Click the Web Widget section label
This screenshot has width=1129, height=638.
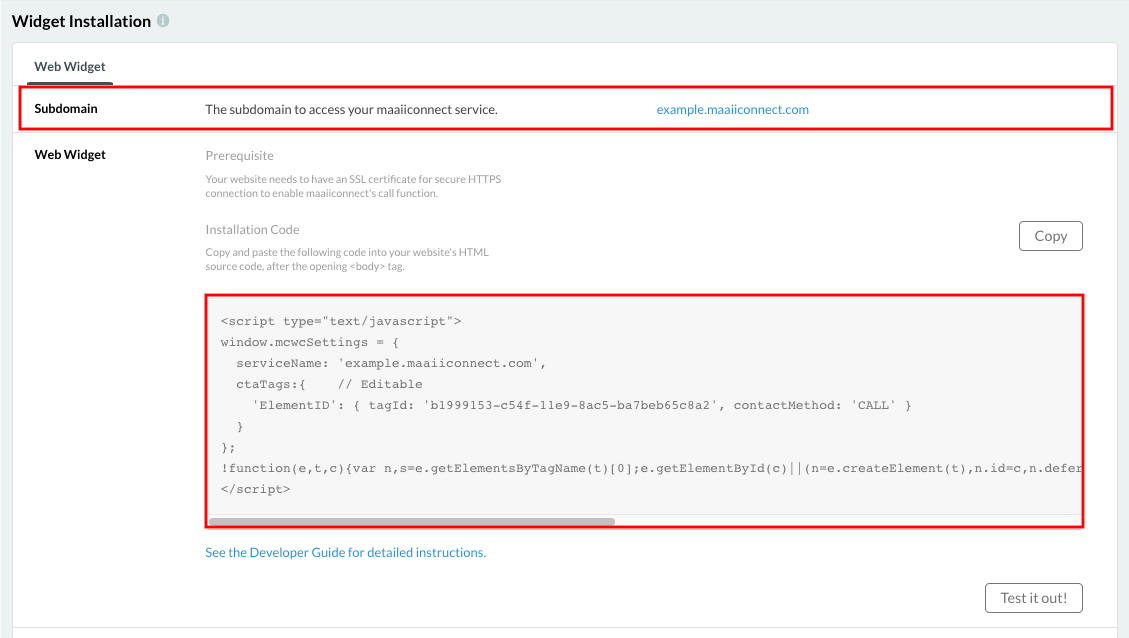tap(70, 155)
